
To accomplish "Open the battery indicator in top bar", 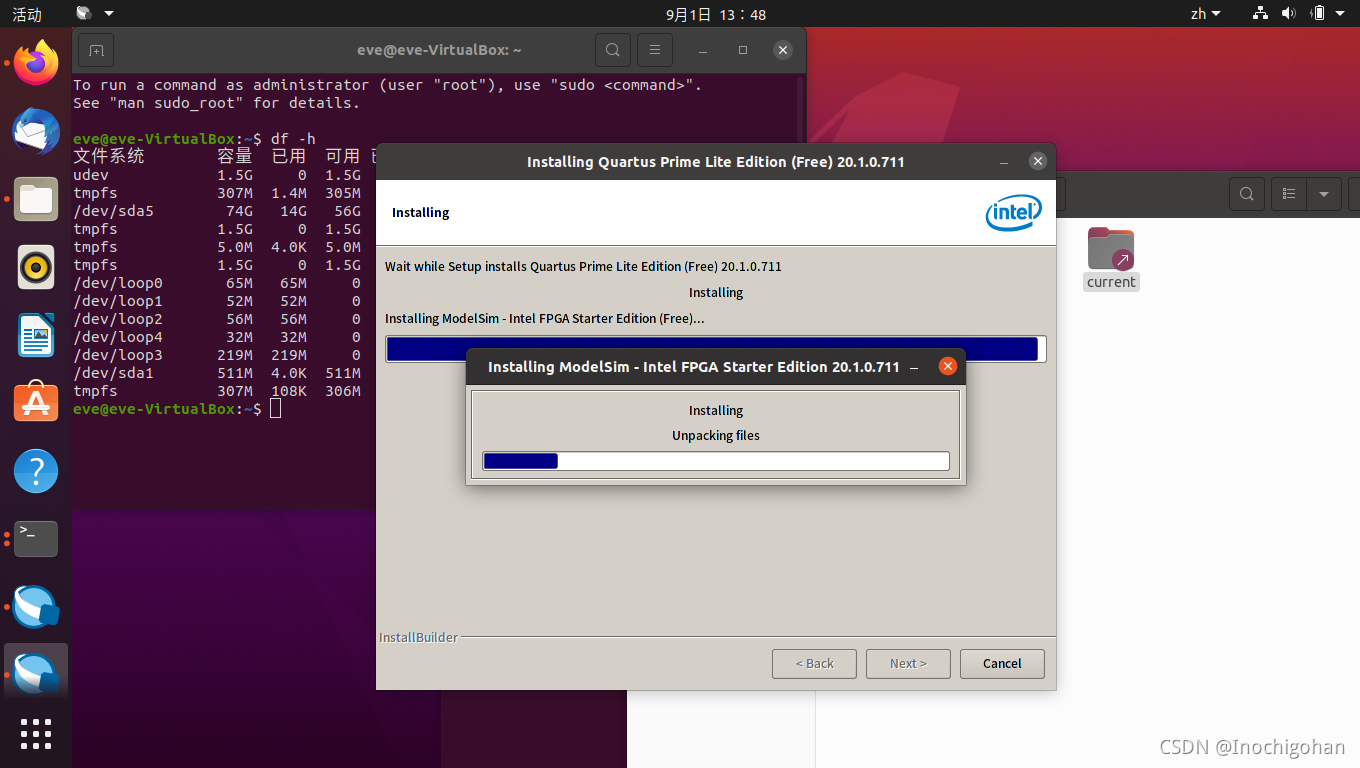I will coord(1318,14).
